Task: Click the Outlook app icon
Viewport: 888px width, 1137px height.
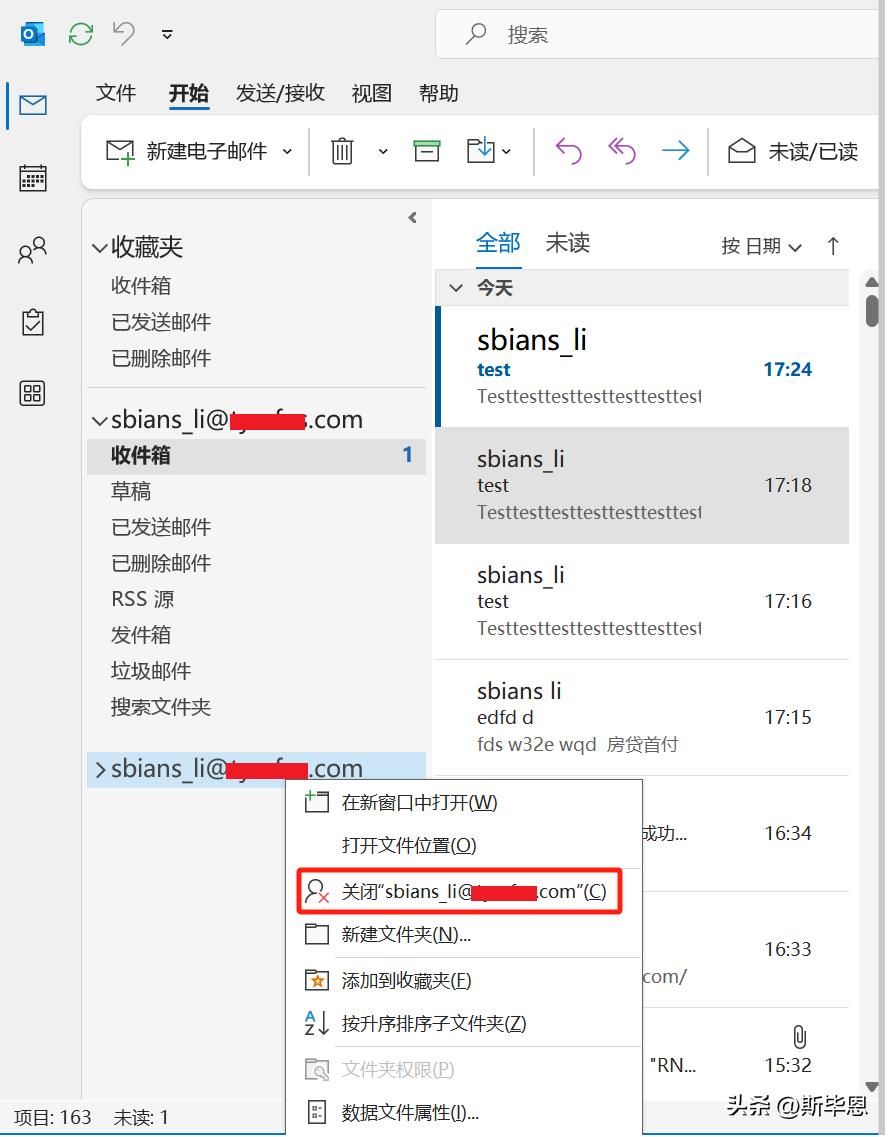Action: click(x=33, y=34)
